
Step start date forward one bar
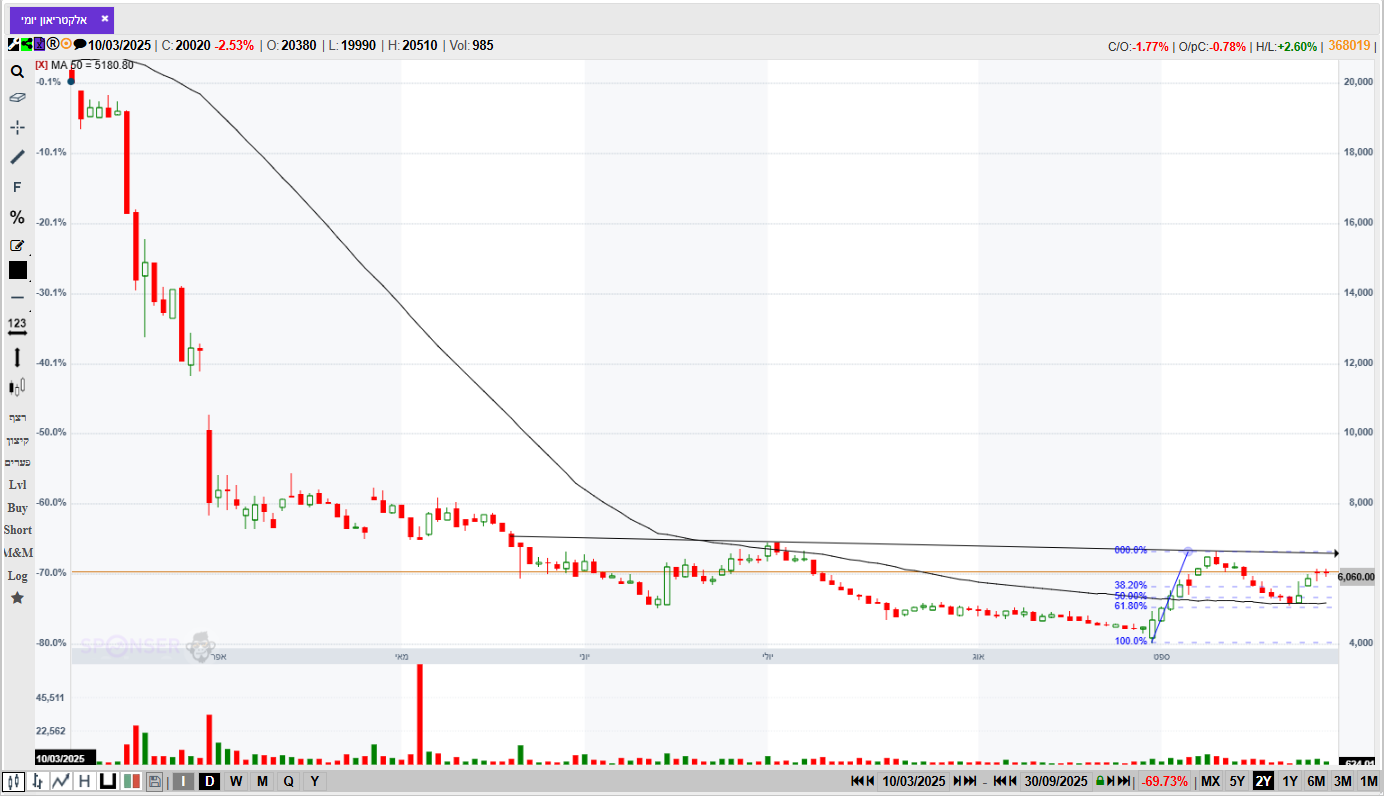[958, 781]
